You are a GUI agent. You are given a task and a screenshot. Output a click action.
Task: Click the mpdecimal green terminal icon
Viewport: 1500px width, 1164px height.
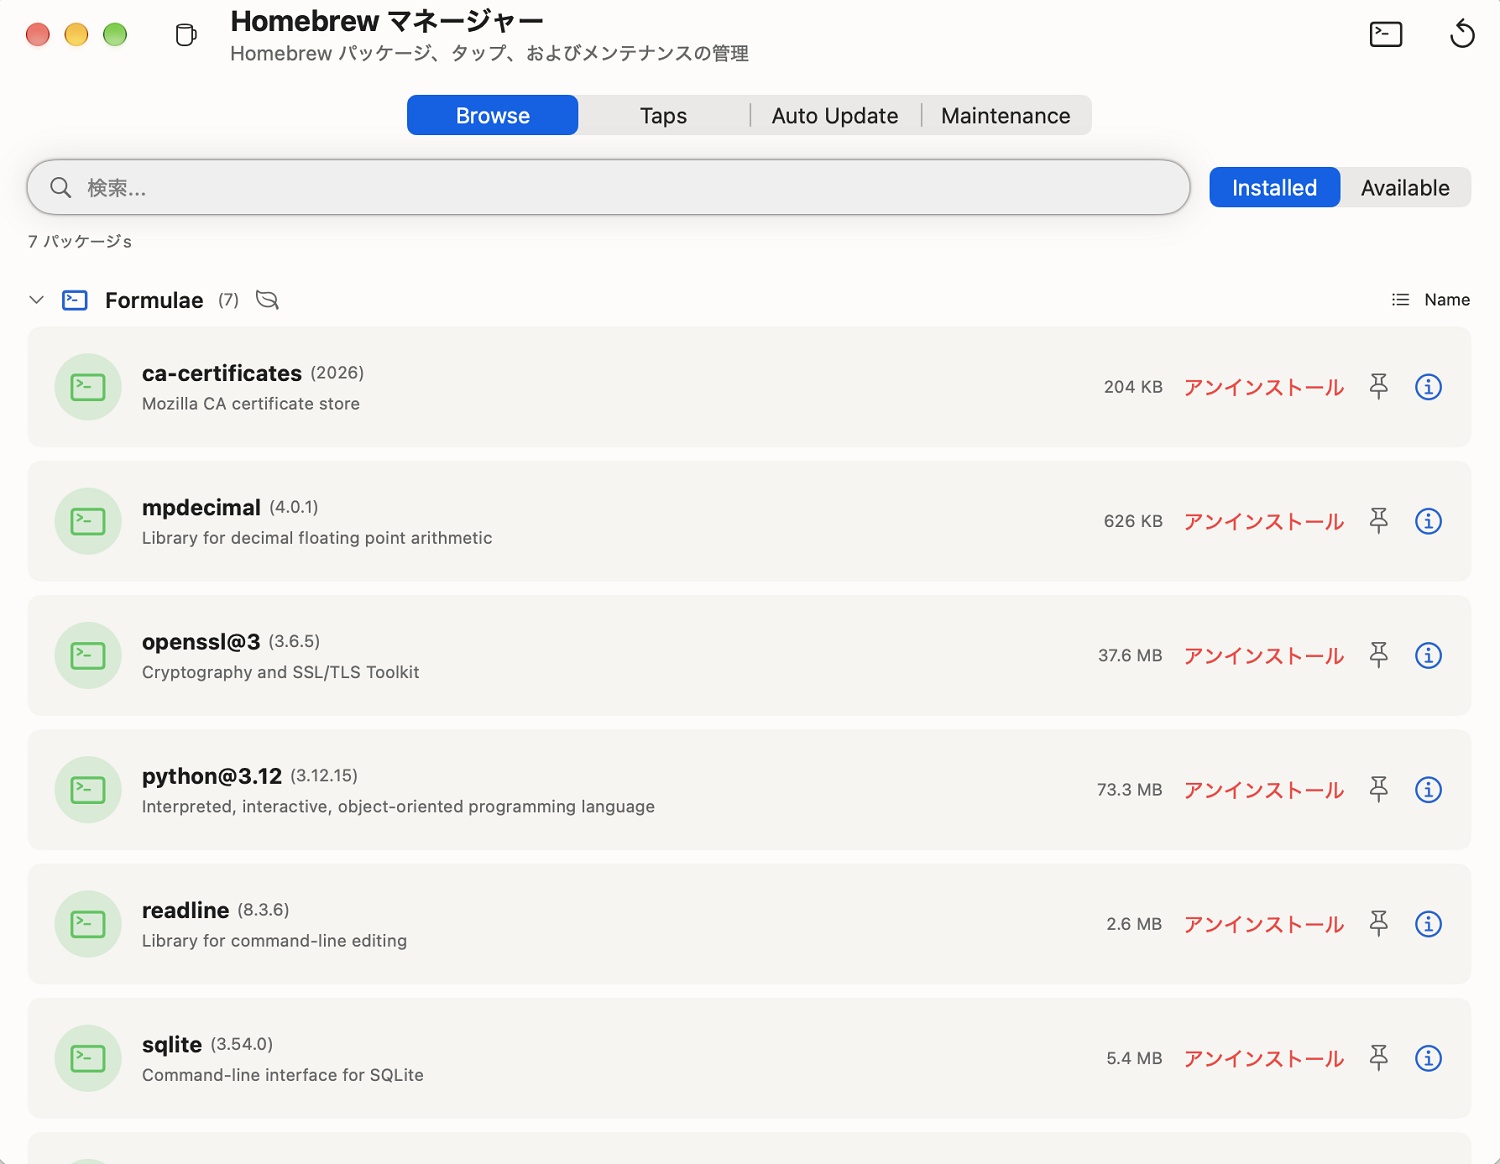point(88,521)
